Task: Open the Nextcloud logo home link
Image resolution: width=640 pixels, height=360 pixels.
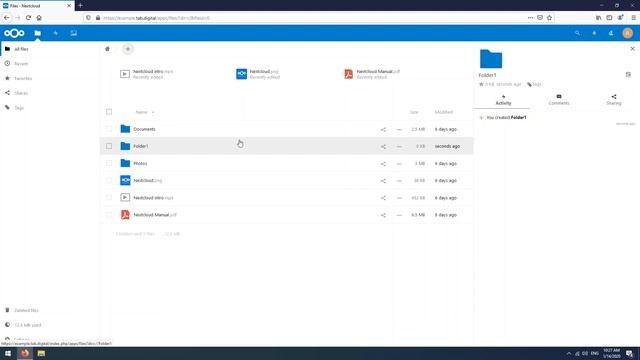Action: (x=14, y=33)
